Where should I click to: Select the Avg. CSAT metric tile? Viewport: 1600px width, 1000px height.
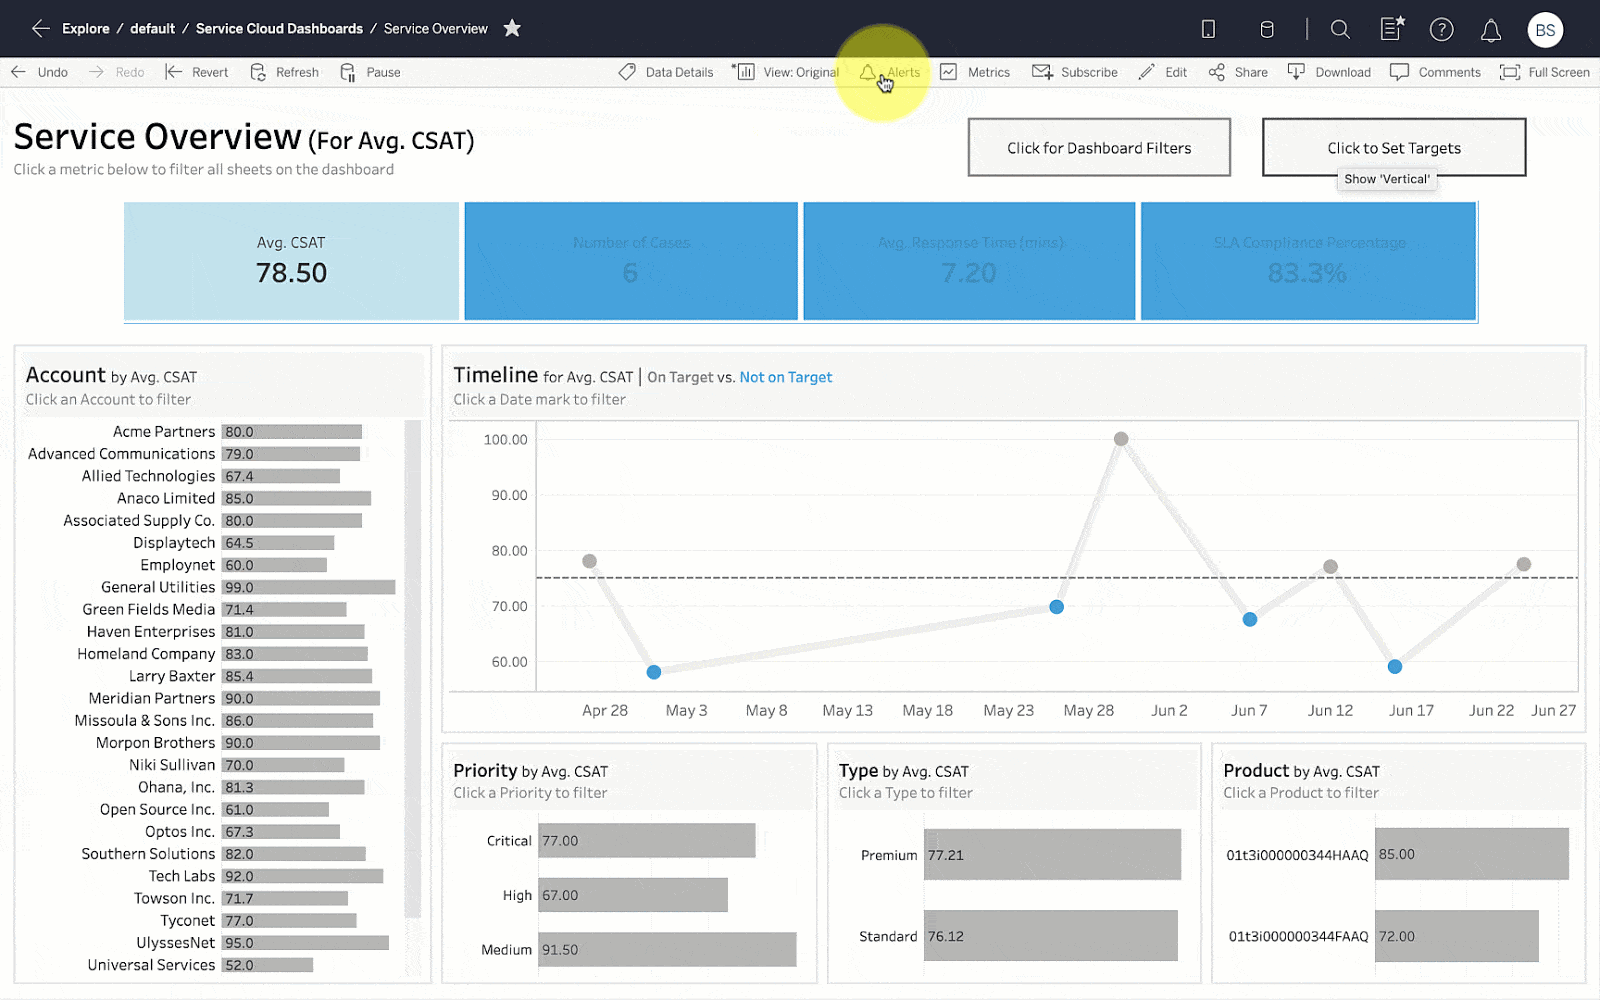[291, 261]
